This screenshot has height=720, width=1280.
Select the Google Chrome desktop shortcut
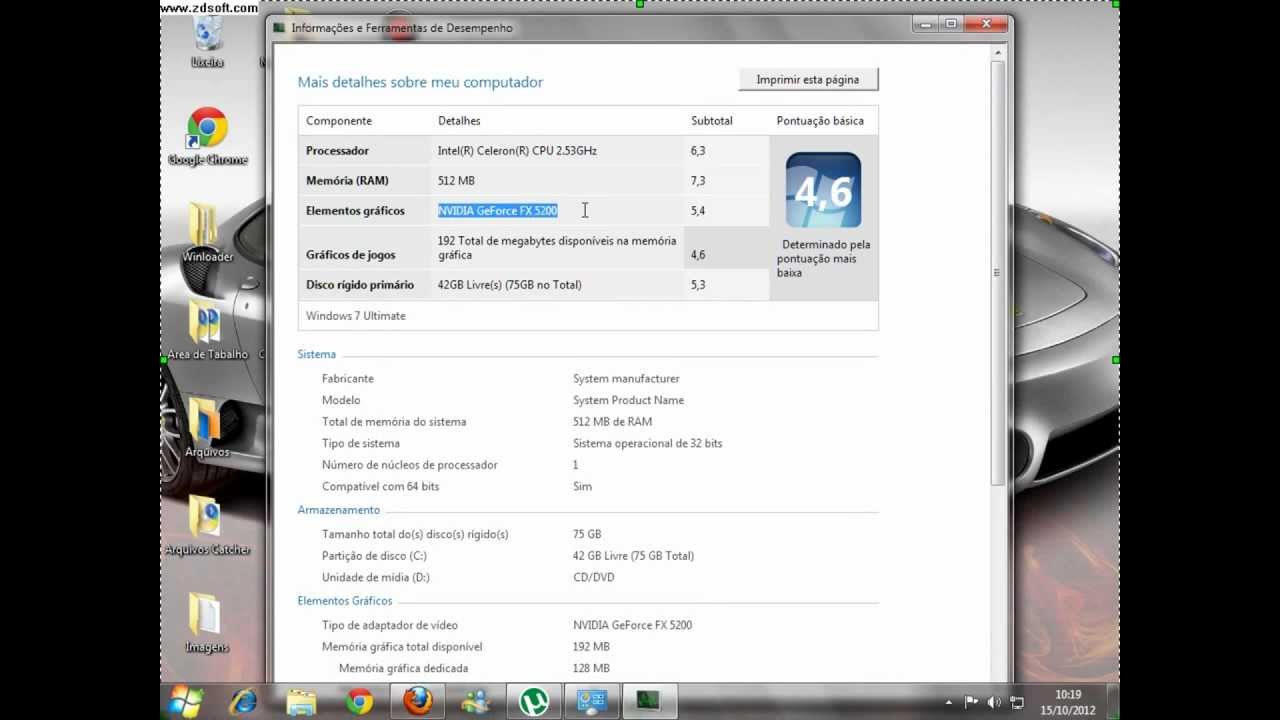pos(207,137)
